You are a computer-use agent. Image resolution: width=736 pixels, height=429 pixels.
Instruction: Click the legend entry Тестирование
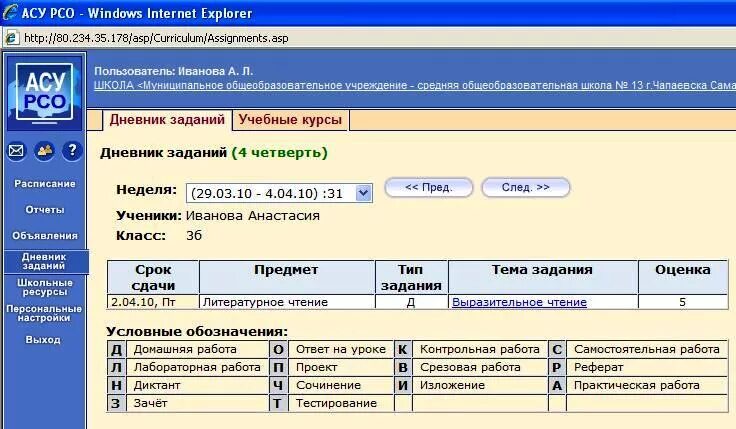click(x=337, y=403)
